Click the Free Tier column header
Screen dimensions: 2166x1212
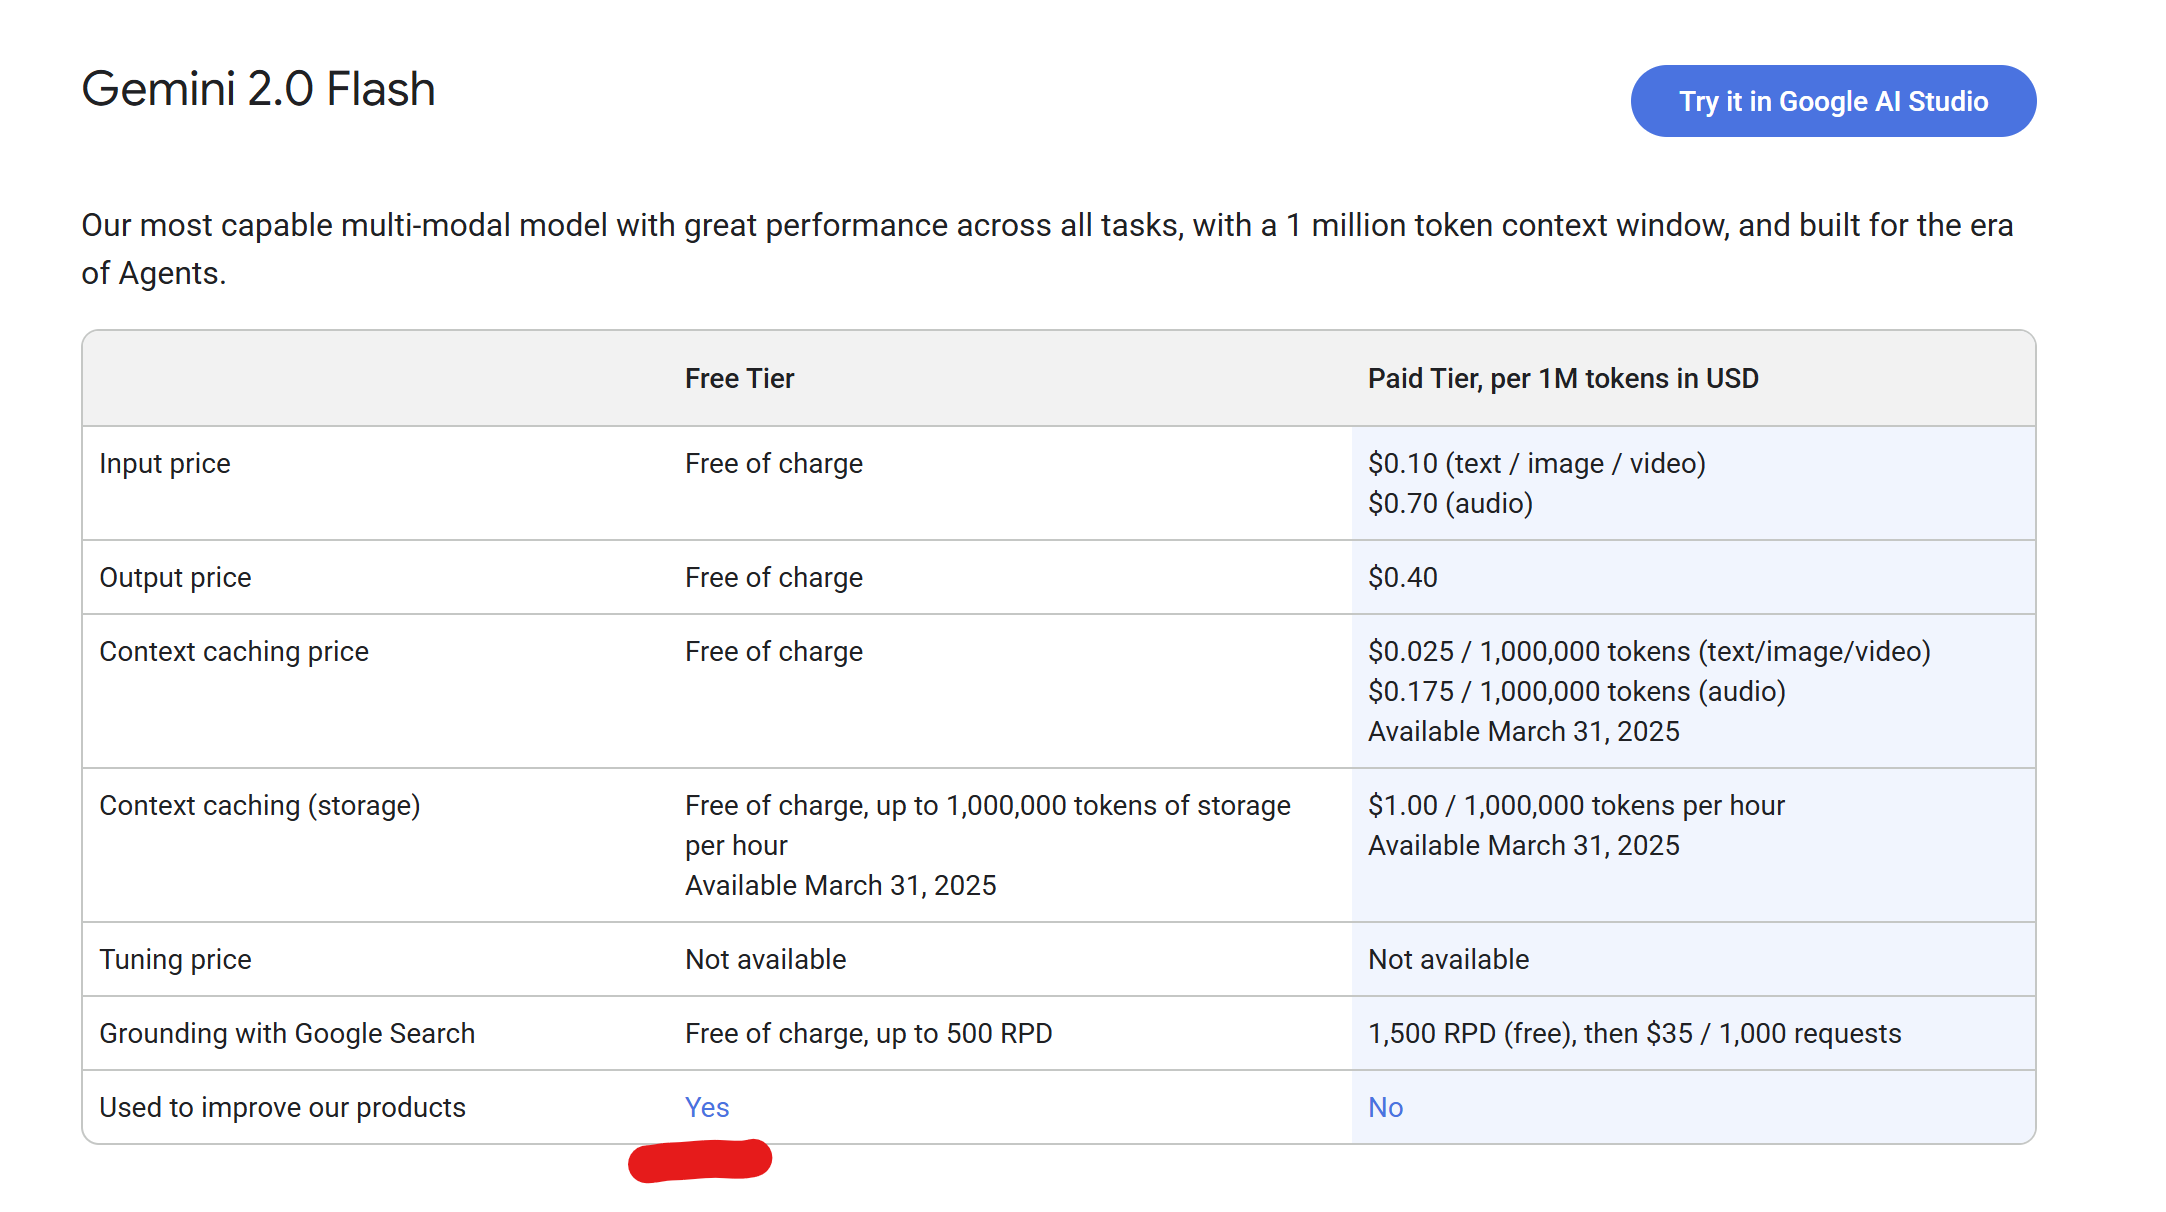click(739, 378)
